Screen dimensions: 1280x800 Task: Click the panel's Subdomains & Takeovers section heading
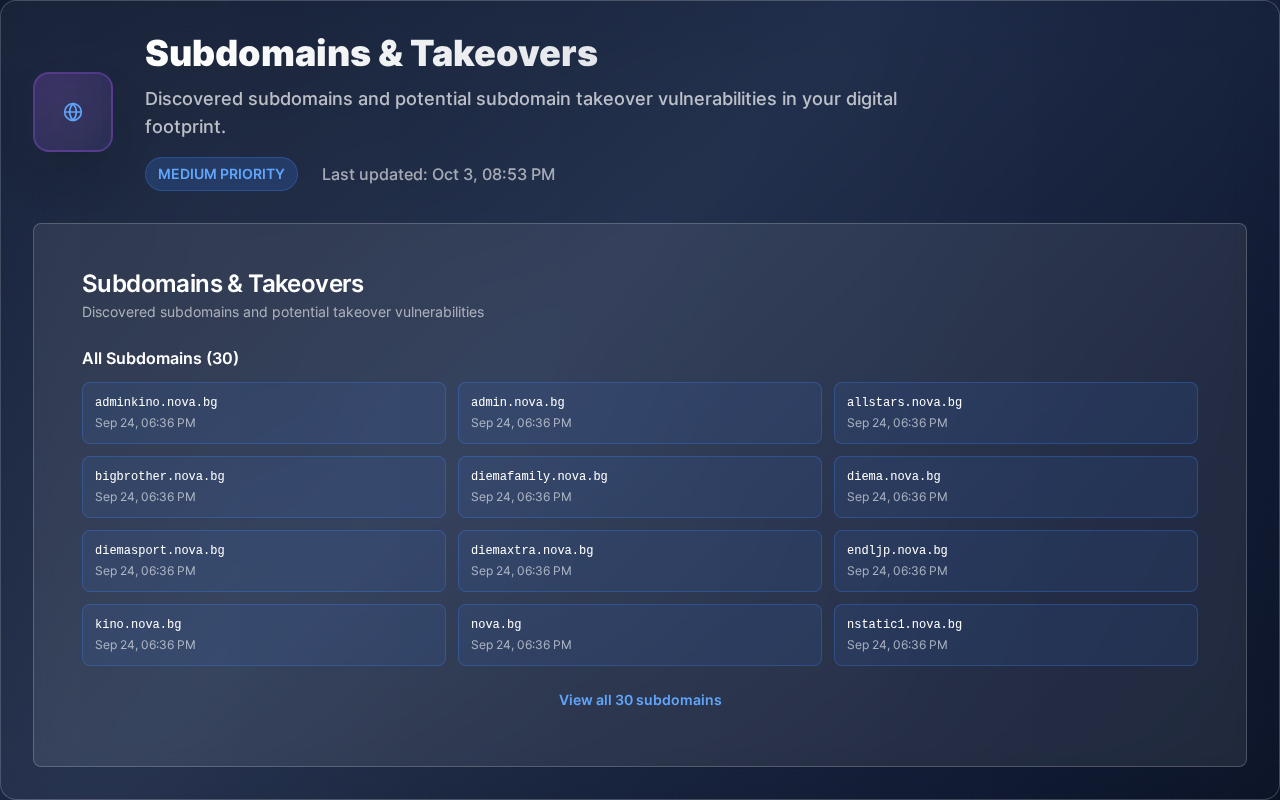click(x=223, y=283)
